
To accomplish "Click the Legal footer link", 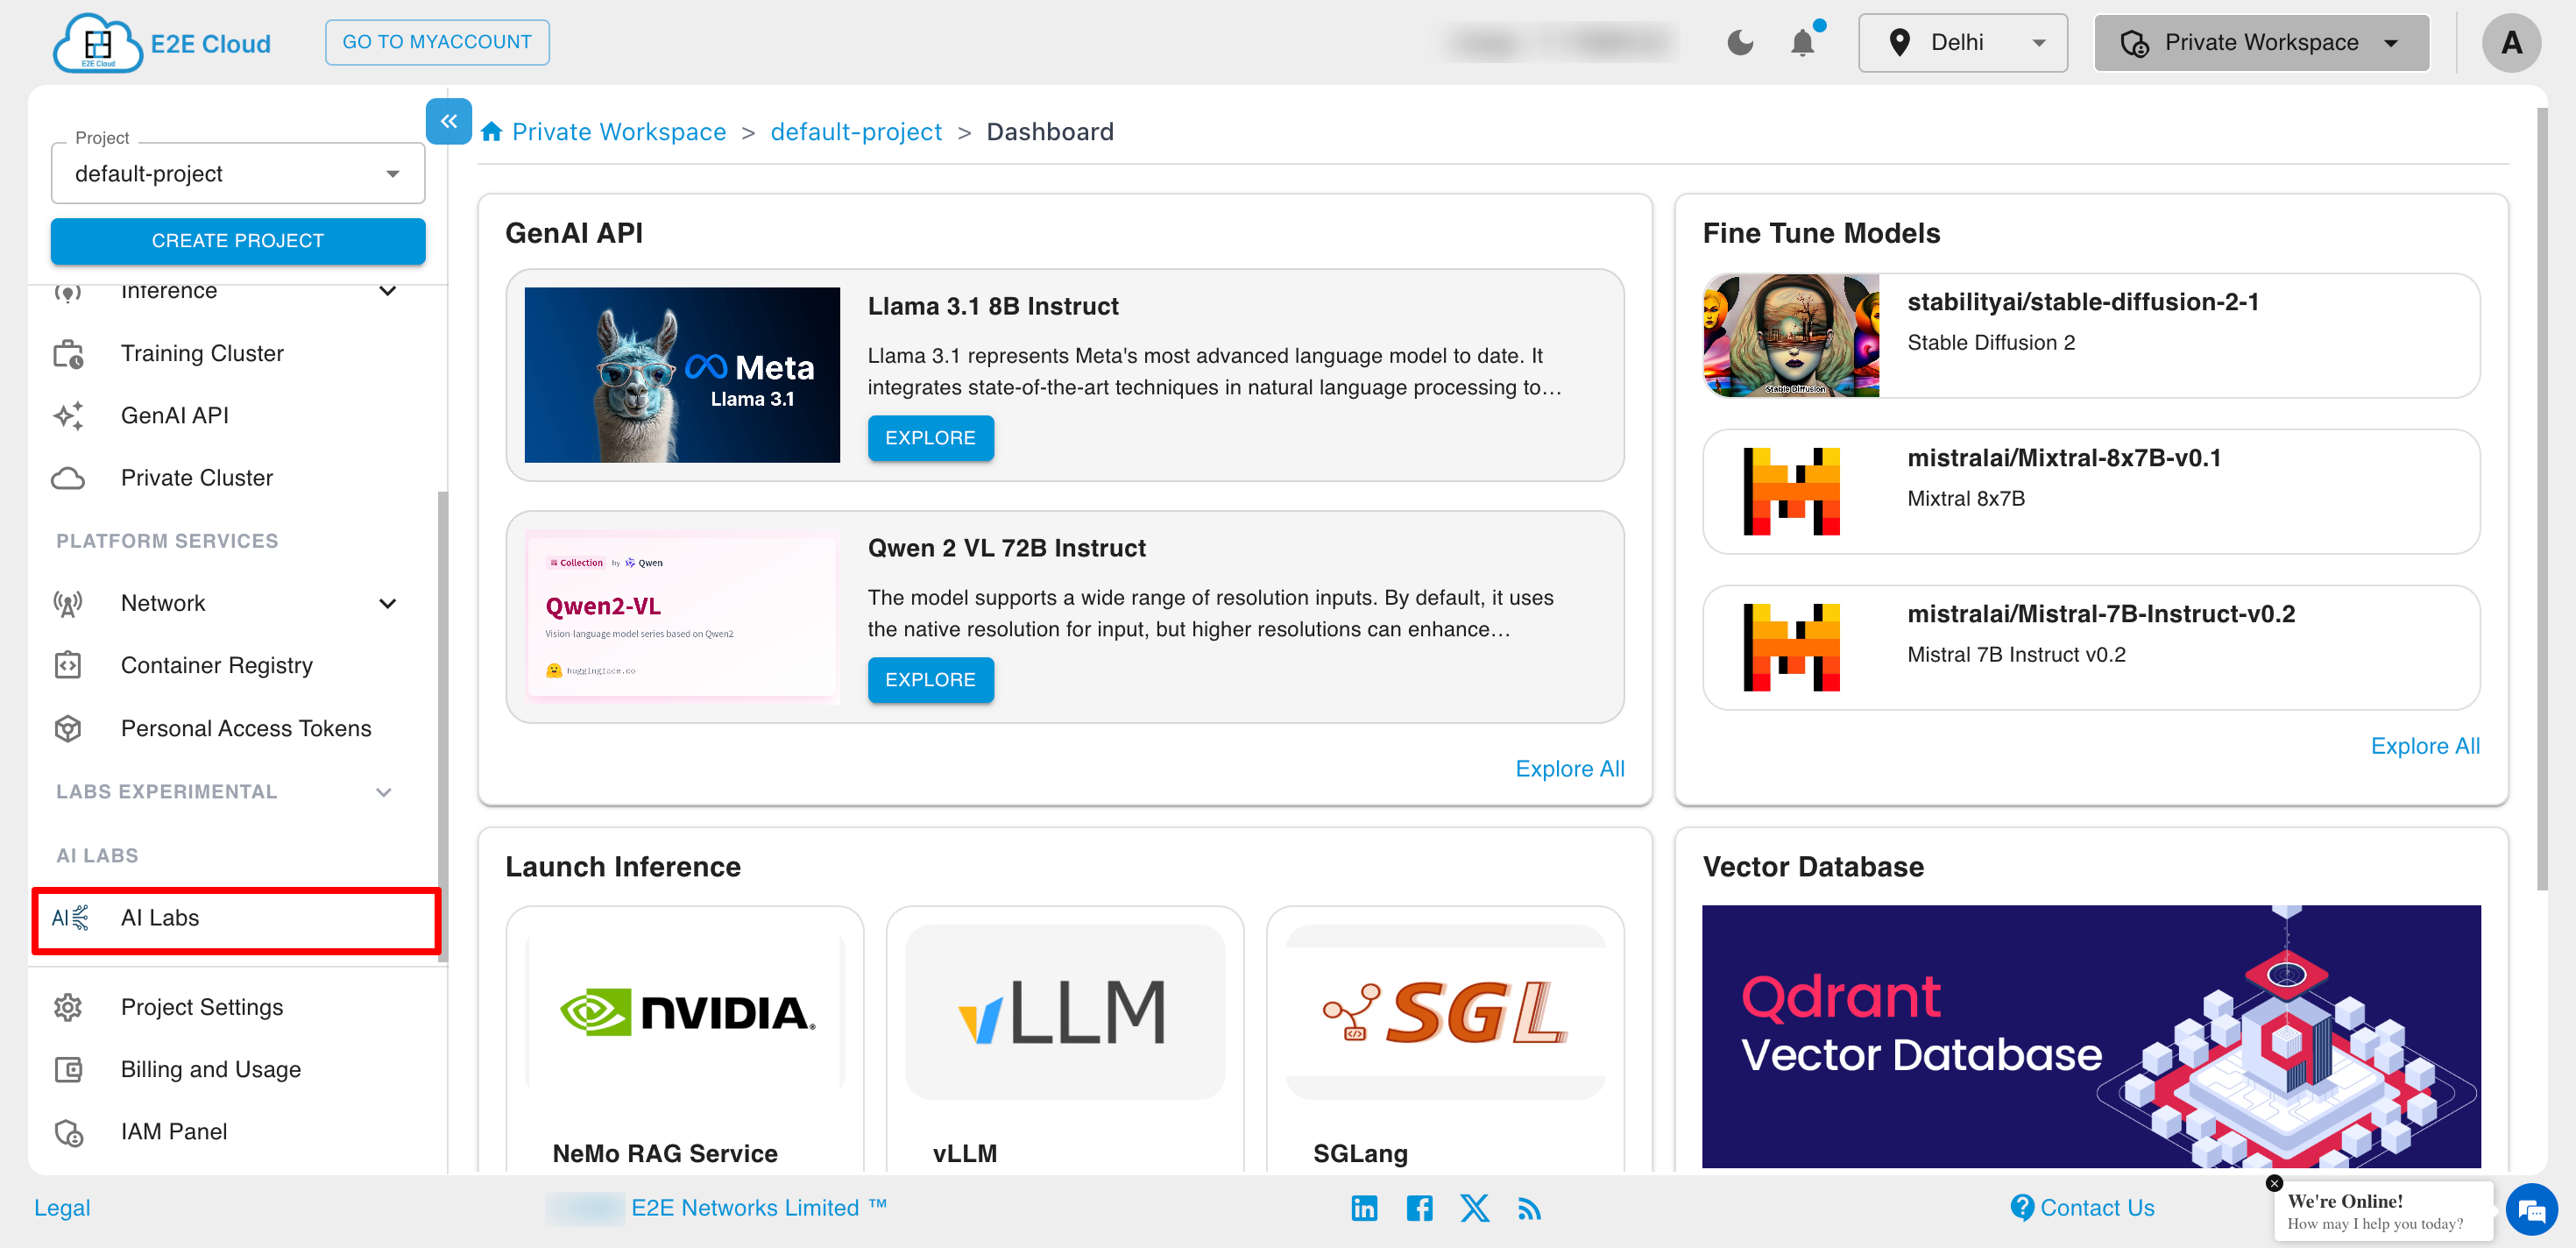I will tap(62, 1208).
